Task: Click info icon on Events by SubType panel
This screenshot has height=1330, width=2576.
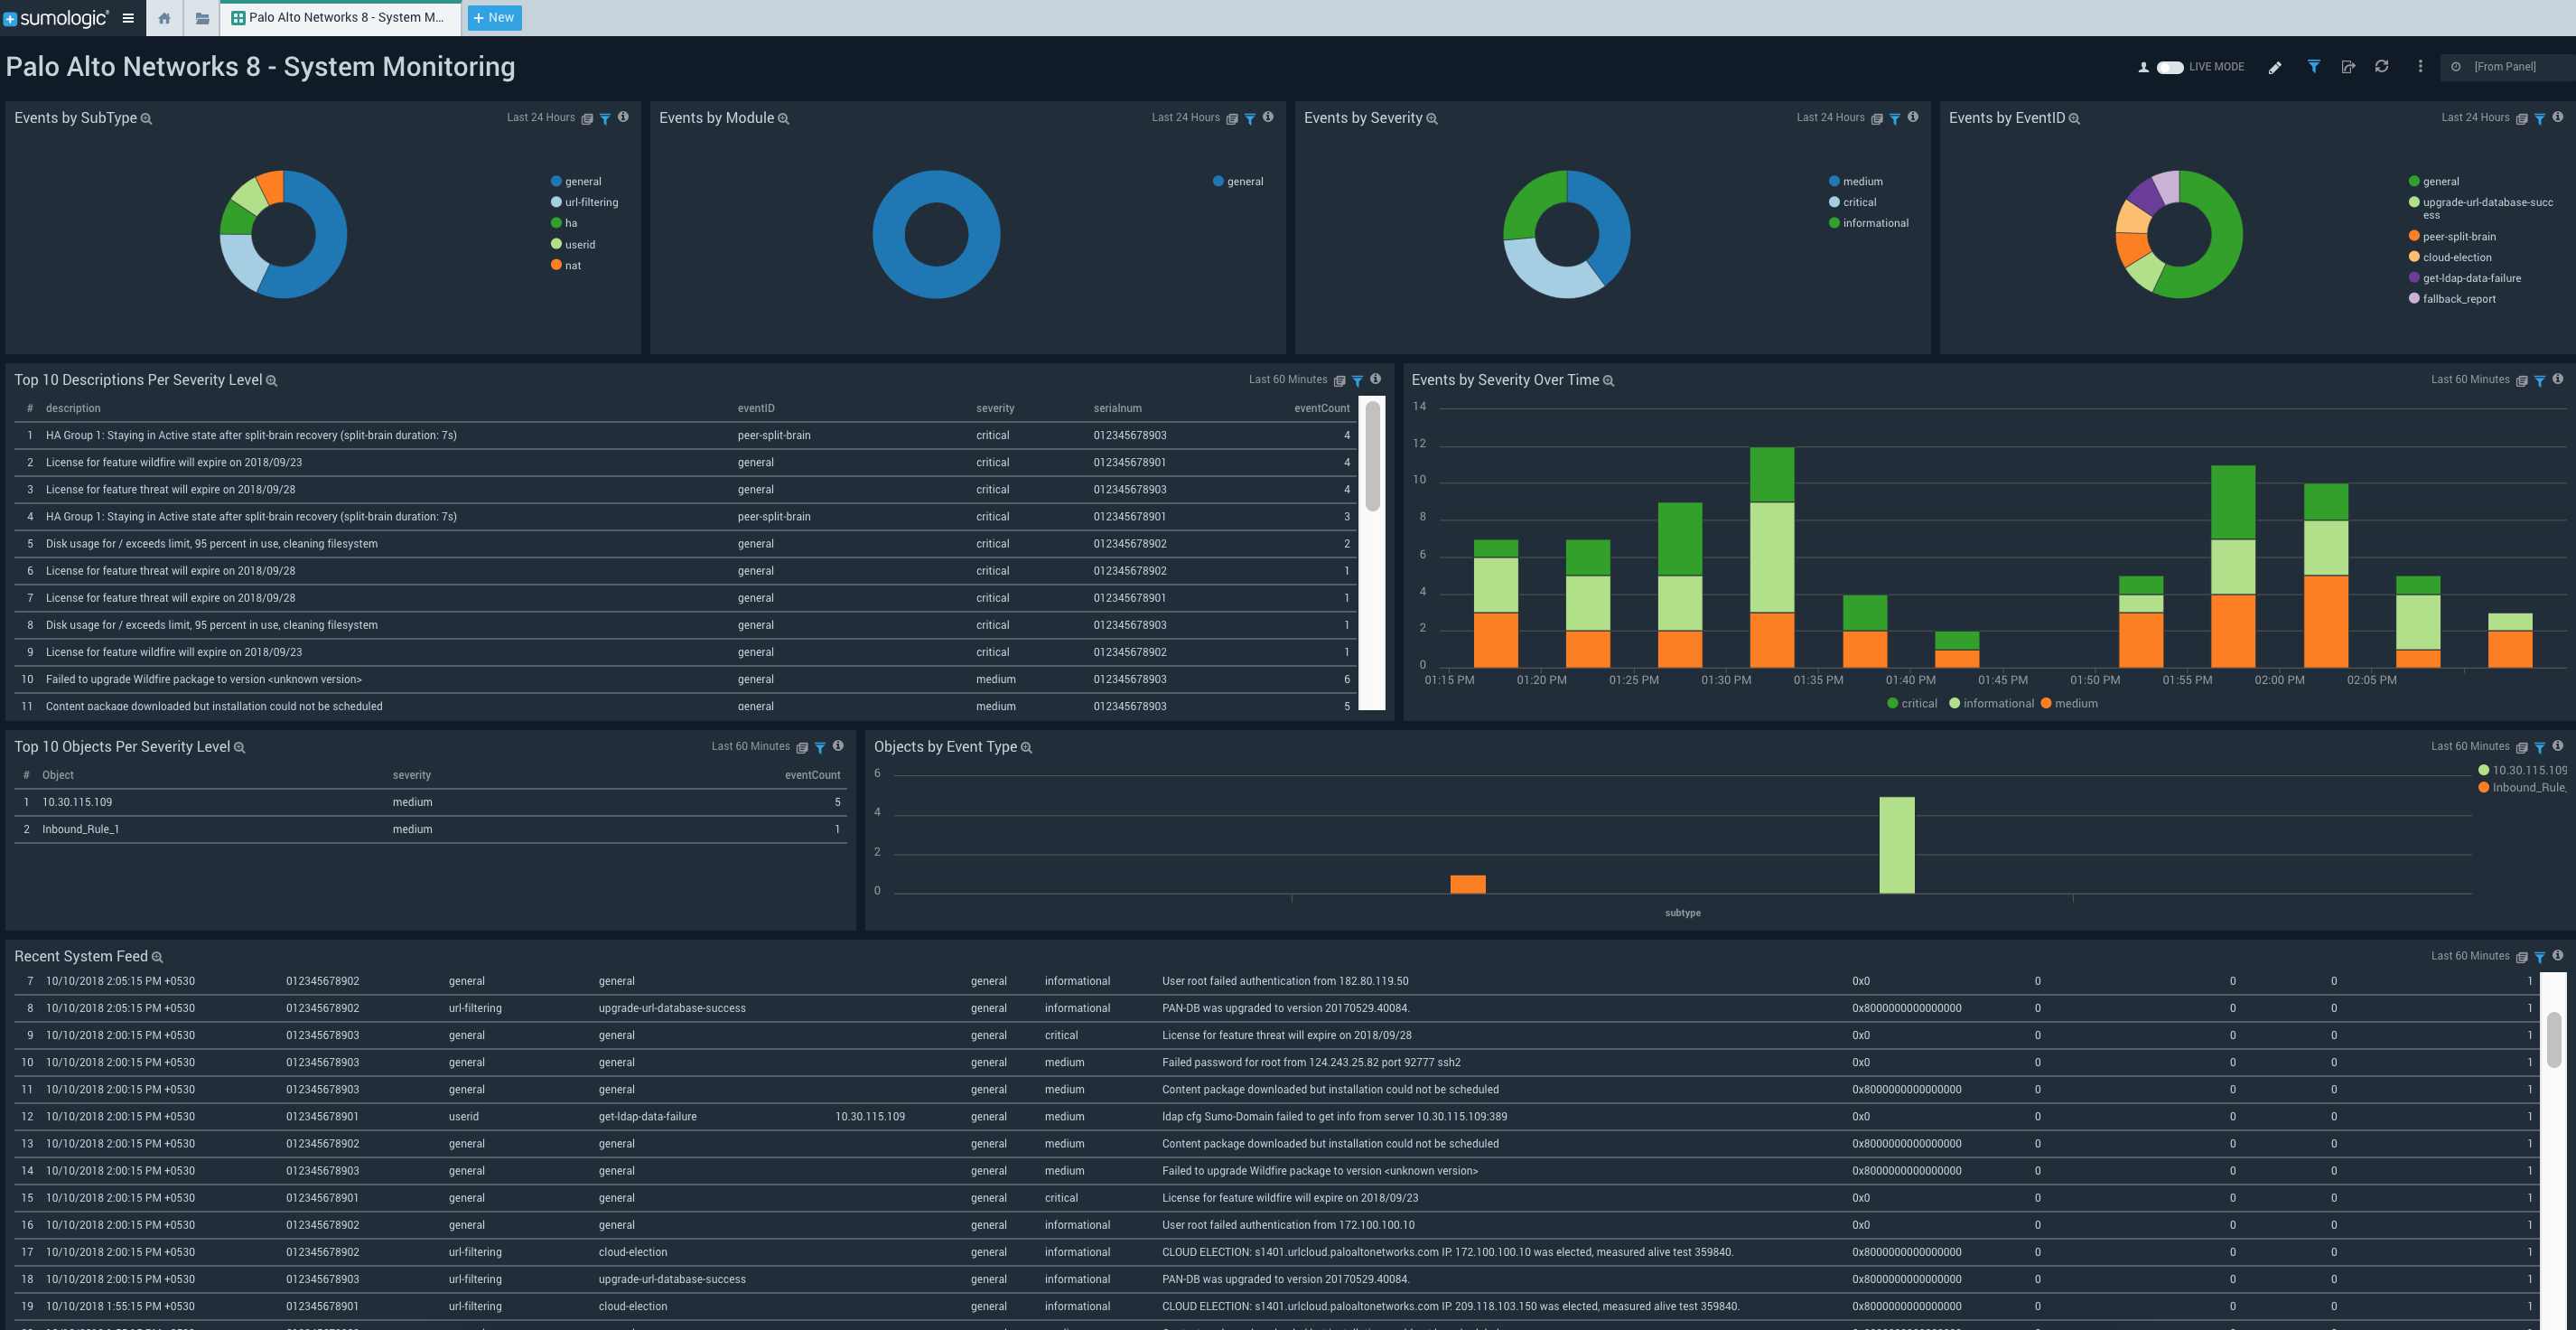Action: click(x=623, y=117)
